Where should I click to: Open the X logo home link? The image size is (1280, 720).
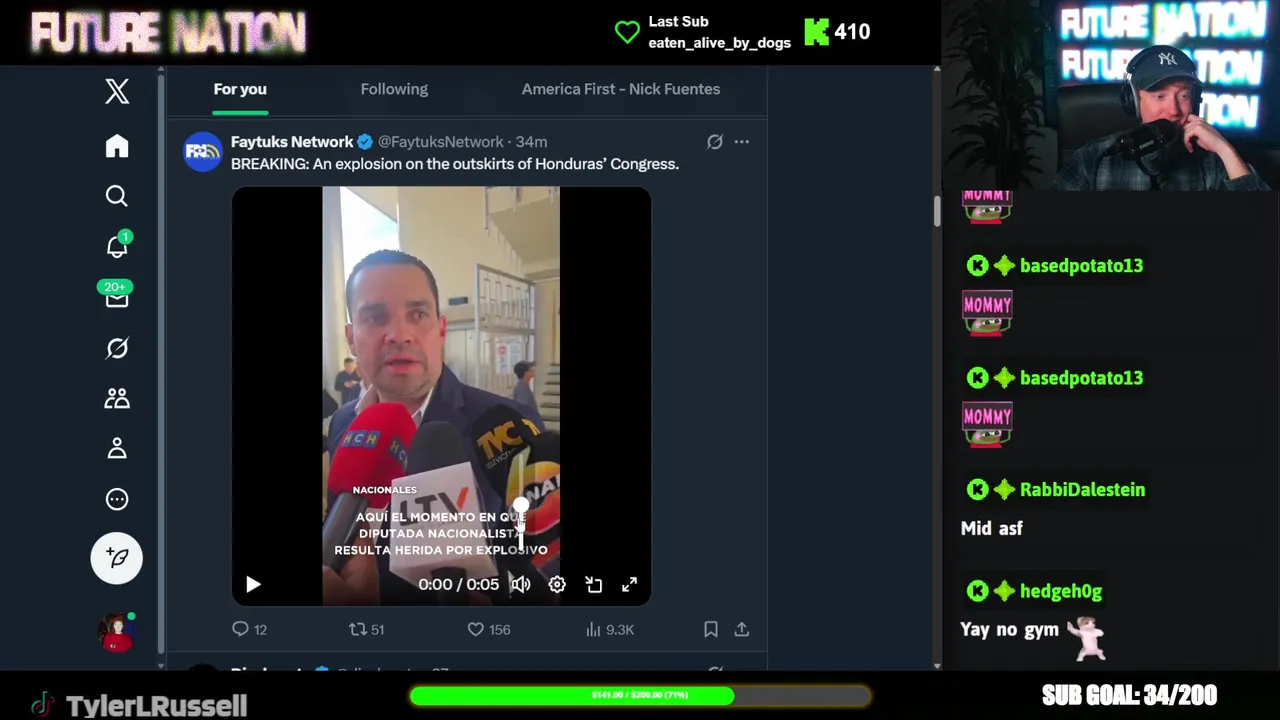(117, 91)
